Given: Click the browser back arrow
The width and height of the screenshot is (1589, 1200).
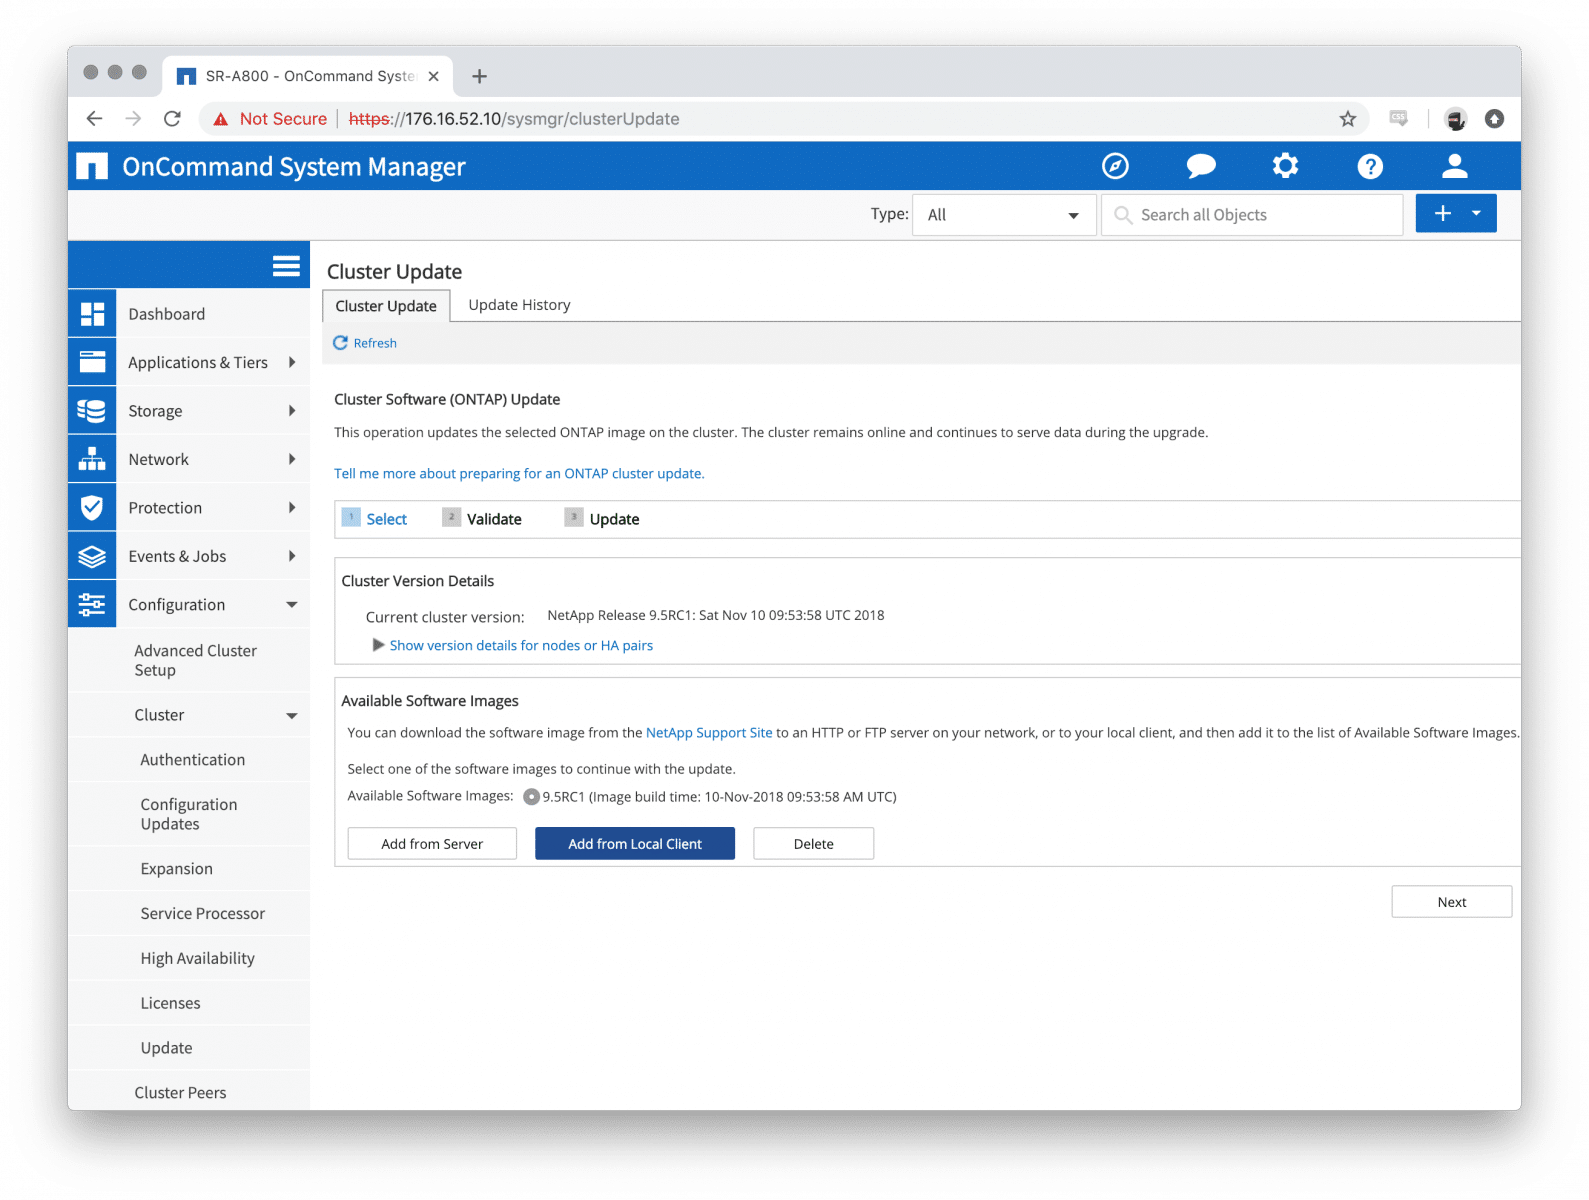Looking at the screenshot, I should coord(94,119).
